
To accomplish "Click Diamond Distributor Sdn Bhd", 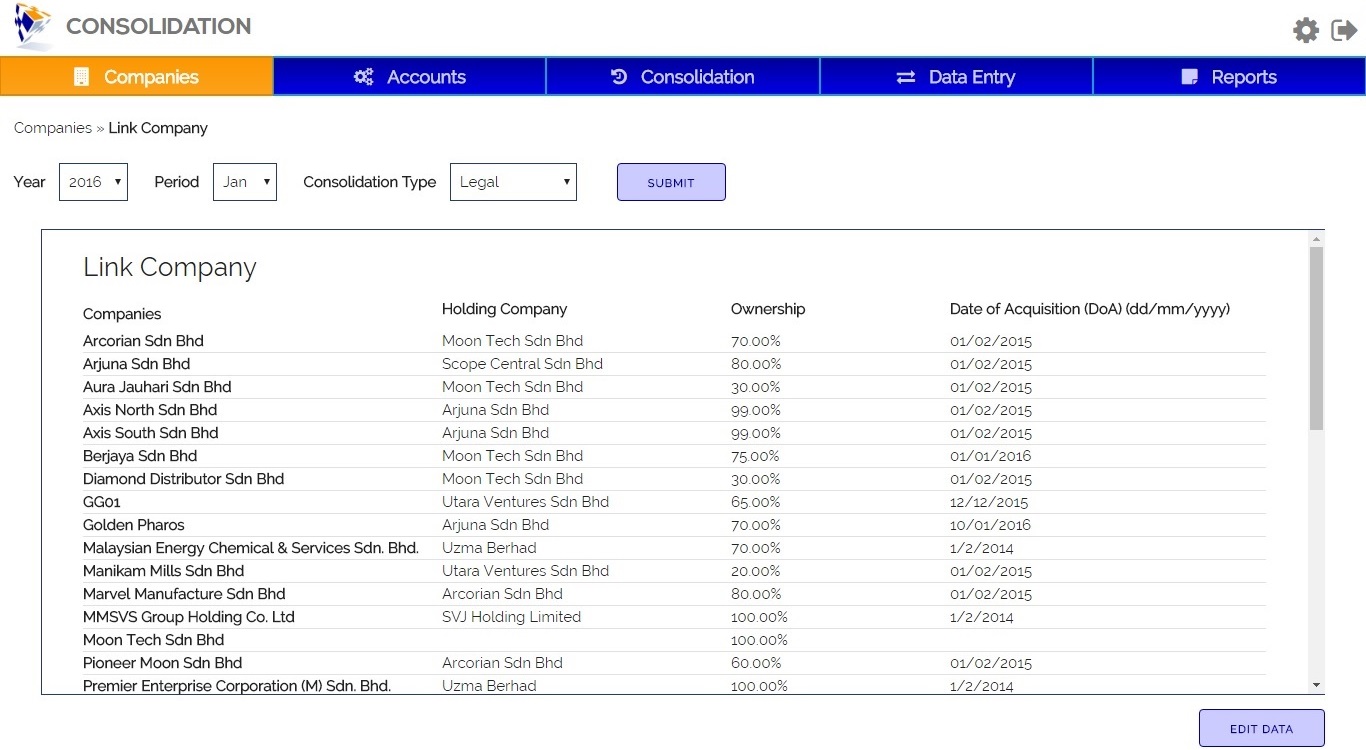I will click(x=183, y=479).
